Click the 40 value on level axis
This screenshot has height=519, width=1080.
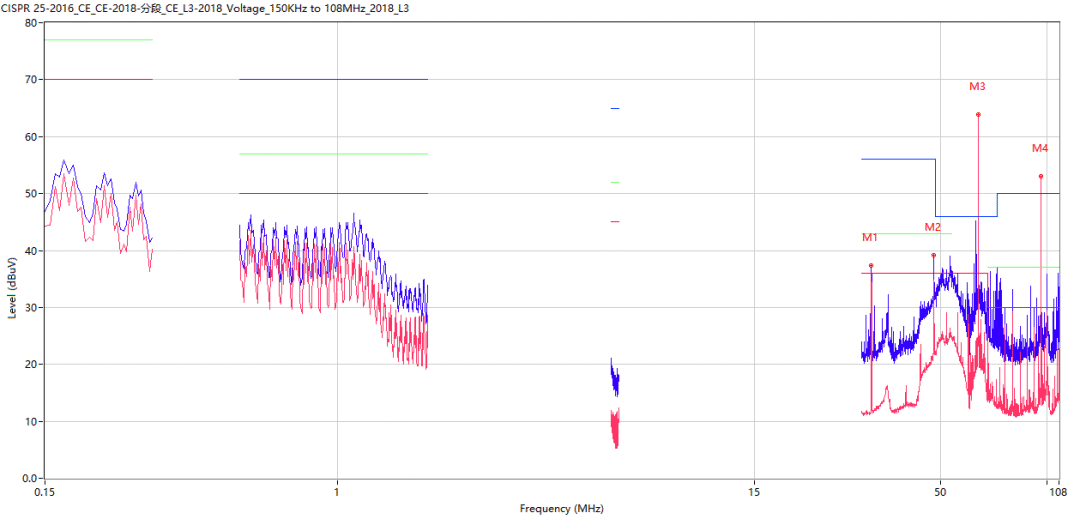31,251
